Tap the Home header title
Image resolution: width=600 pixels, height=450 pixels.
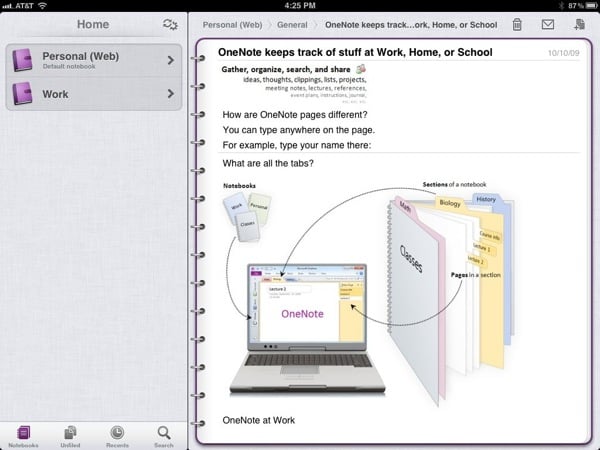(93, 24)
